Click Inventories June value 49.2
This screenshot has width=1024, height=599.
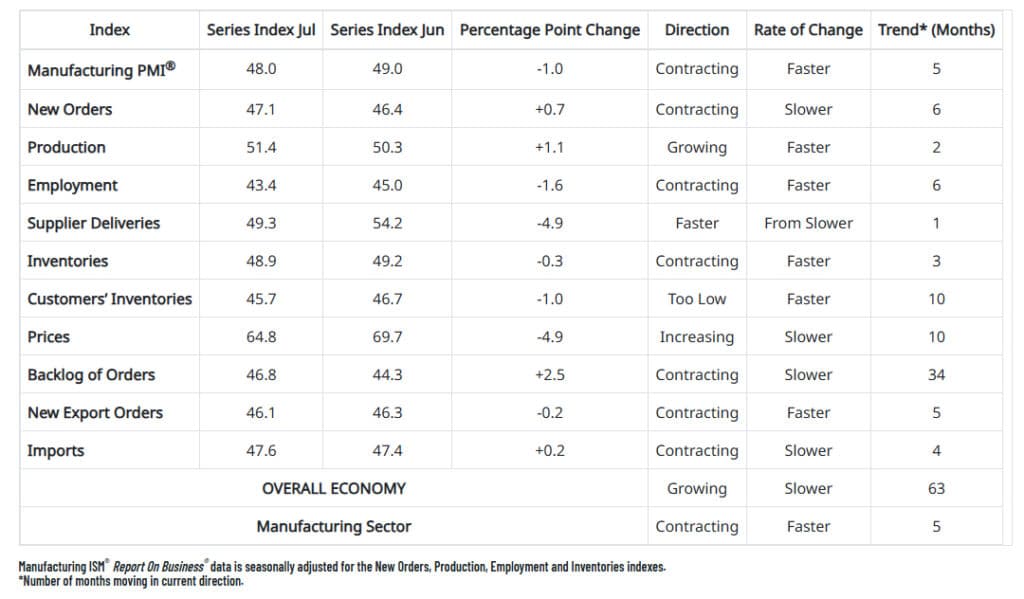click(x=387, y=261)
